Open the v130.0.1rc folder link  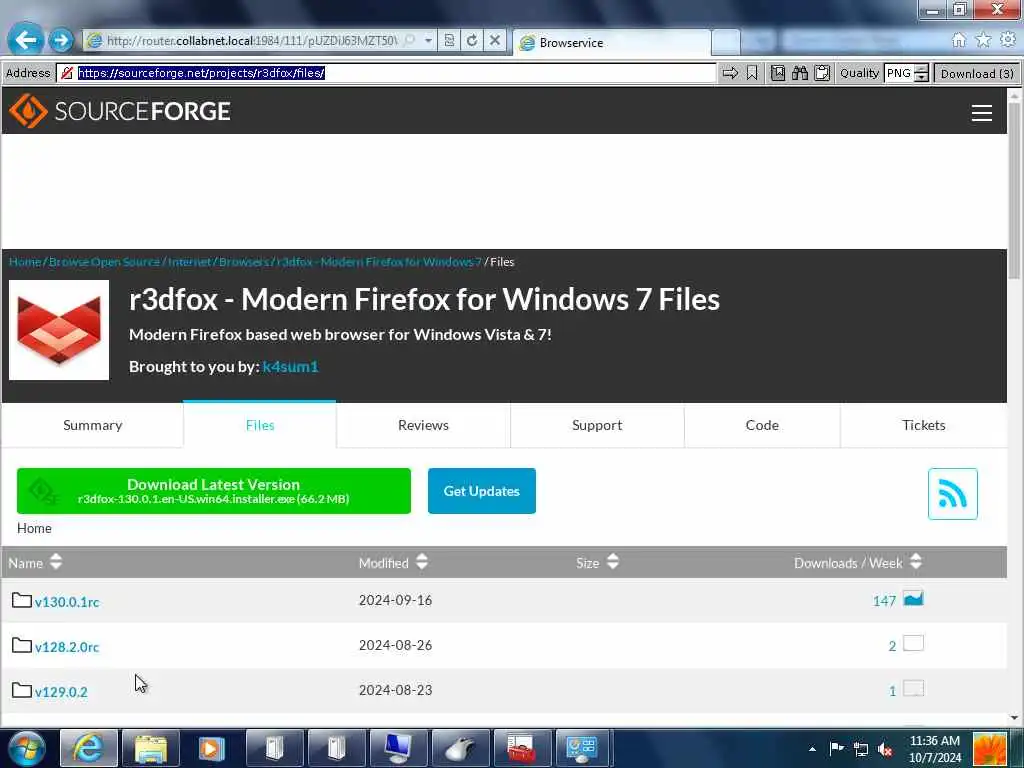point(67,602)
